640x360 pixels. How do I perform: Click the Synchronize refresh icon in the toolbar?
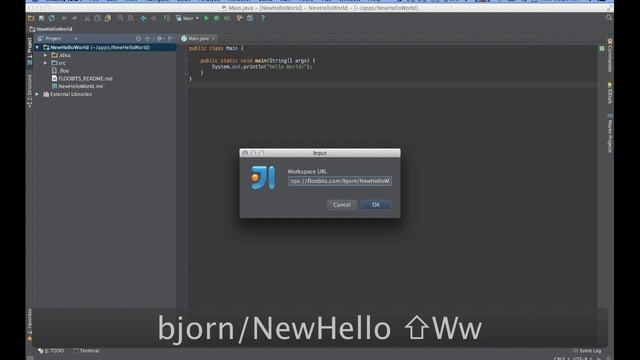click(51, 18)
